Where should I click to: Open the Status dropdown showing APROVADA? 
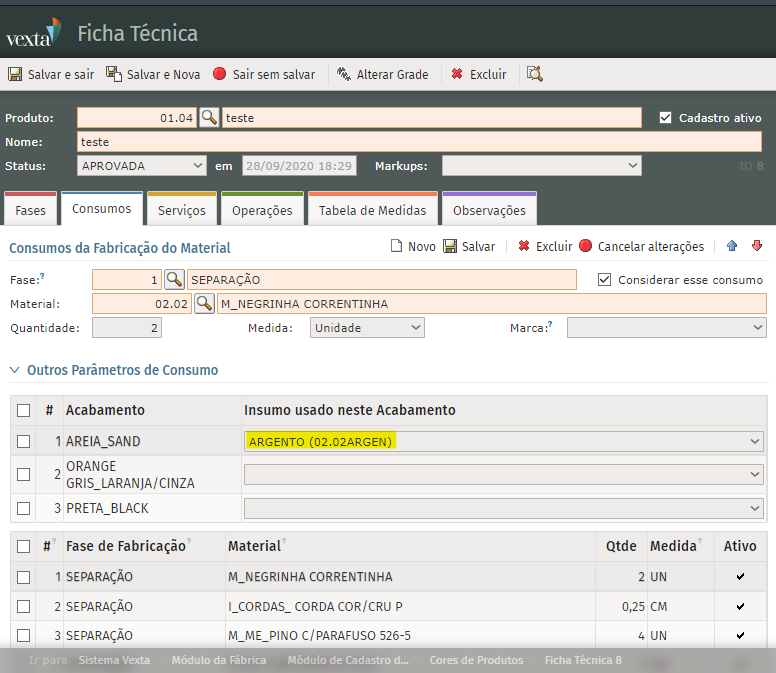[x=142, y=166]
